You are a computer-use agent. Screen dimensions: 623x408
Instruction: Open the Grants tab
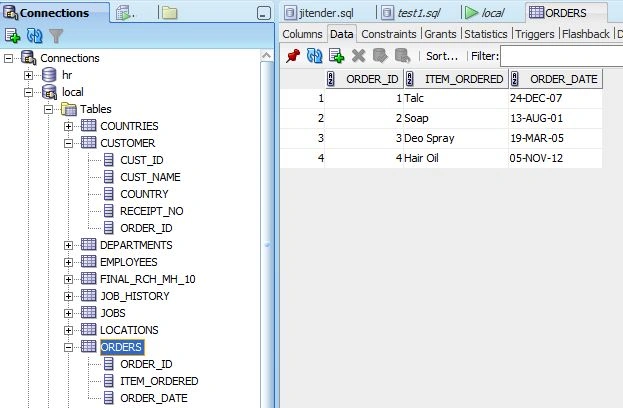[440, 34]
